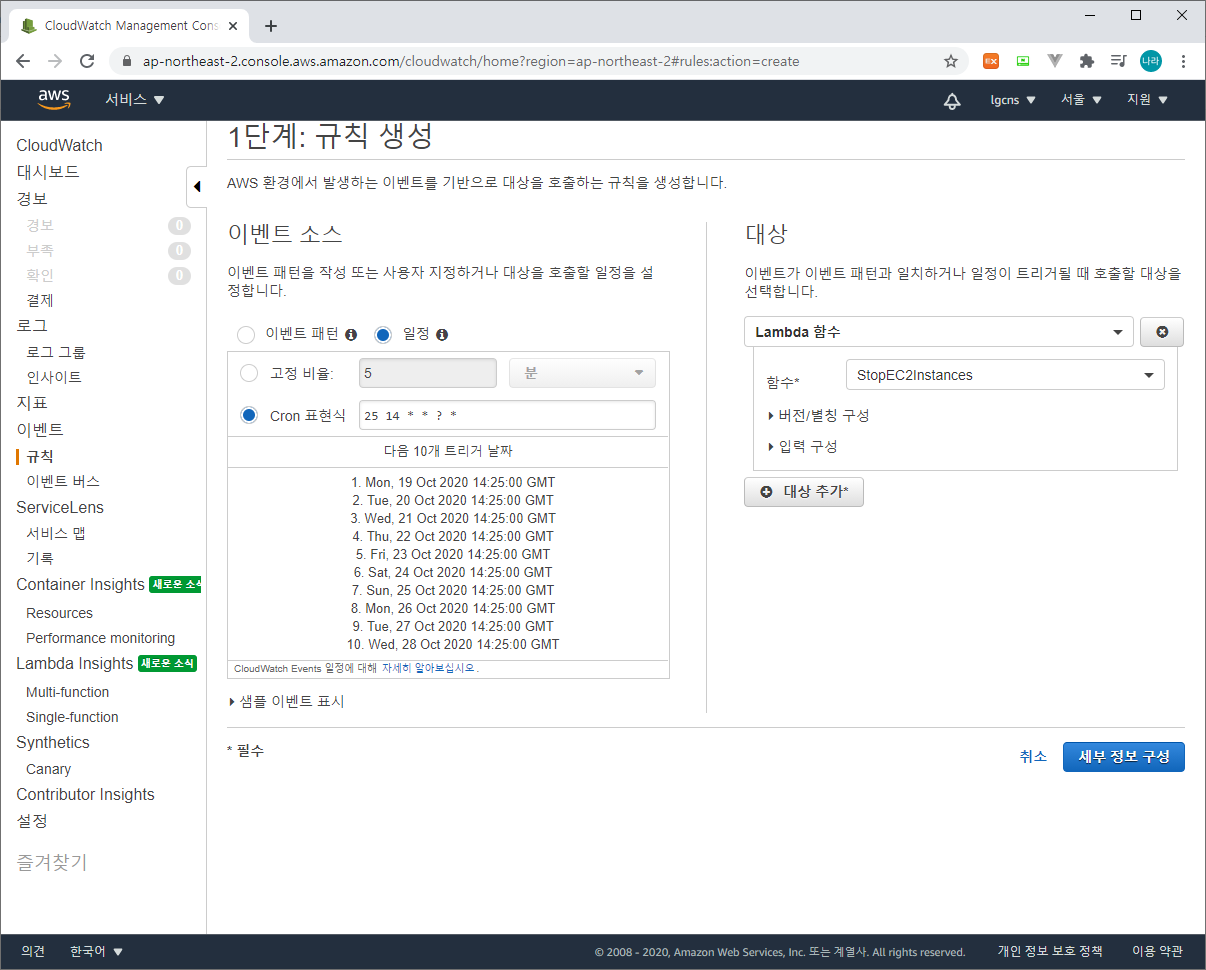
Task: Open 개인 정보 보호 정책 link
Action: (x=1050, y=952)
